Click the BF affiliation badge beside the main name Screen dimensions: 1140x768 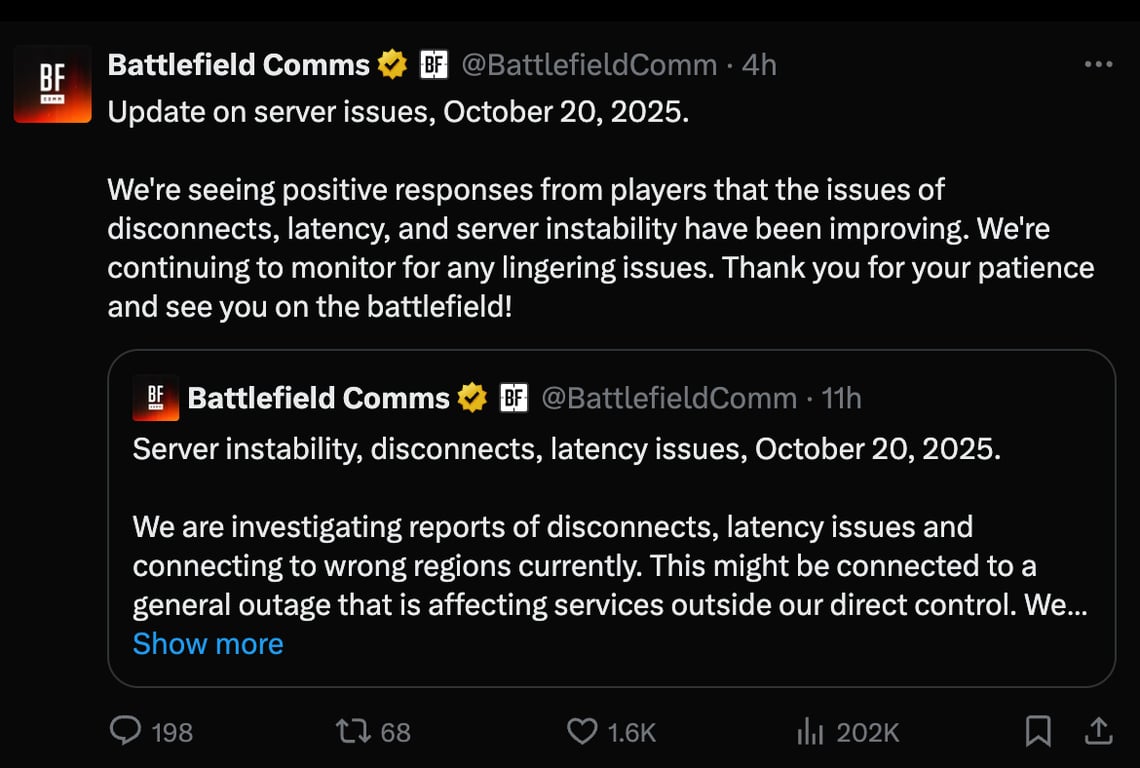tap(433, 66)
